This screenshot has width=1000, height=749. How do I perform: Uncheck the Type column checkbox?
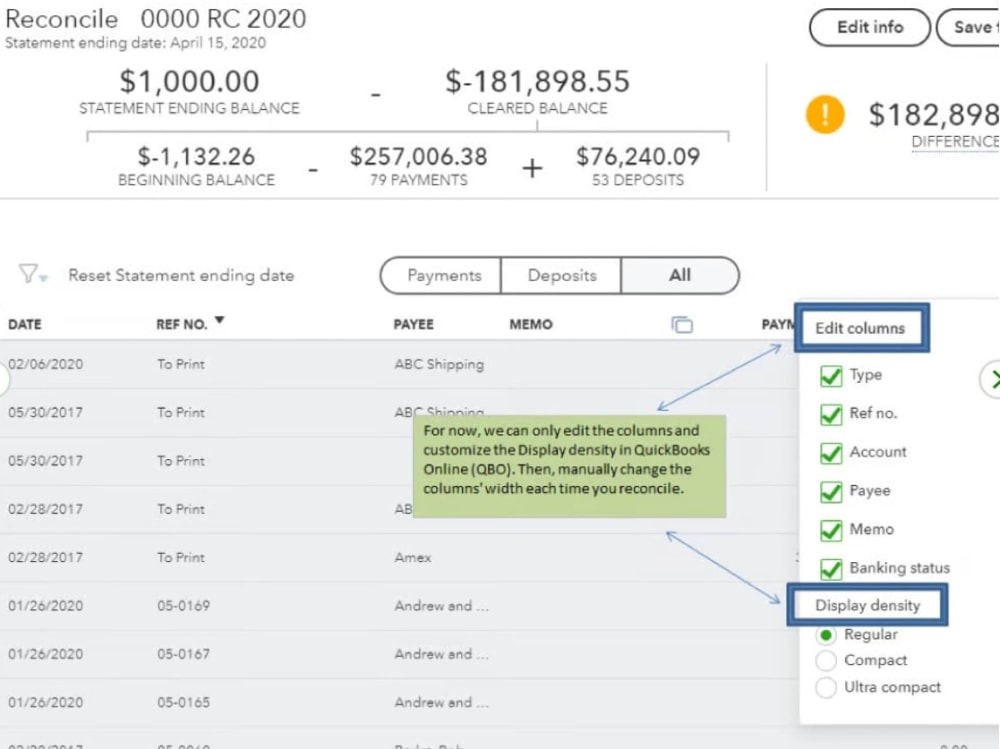[x=831, y=376]
